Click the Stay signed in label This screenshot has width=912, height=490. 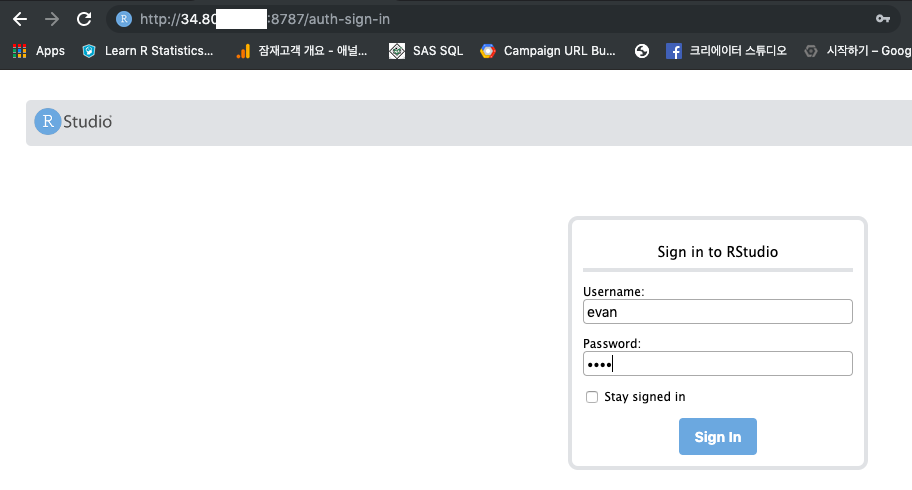tap(644, 397)
